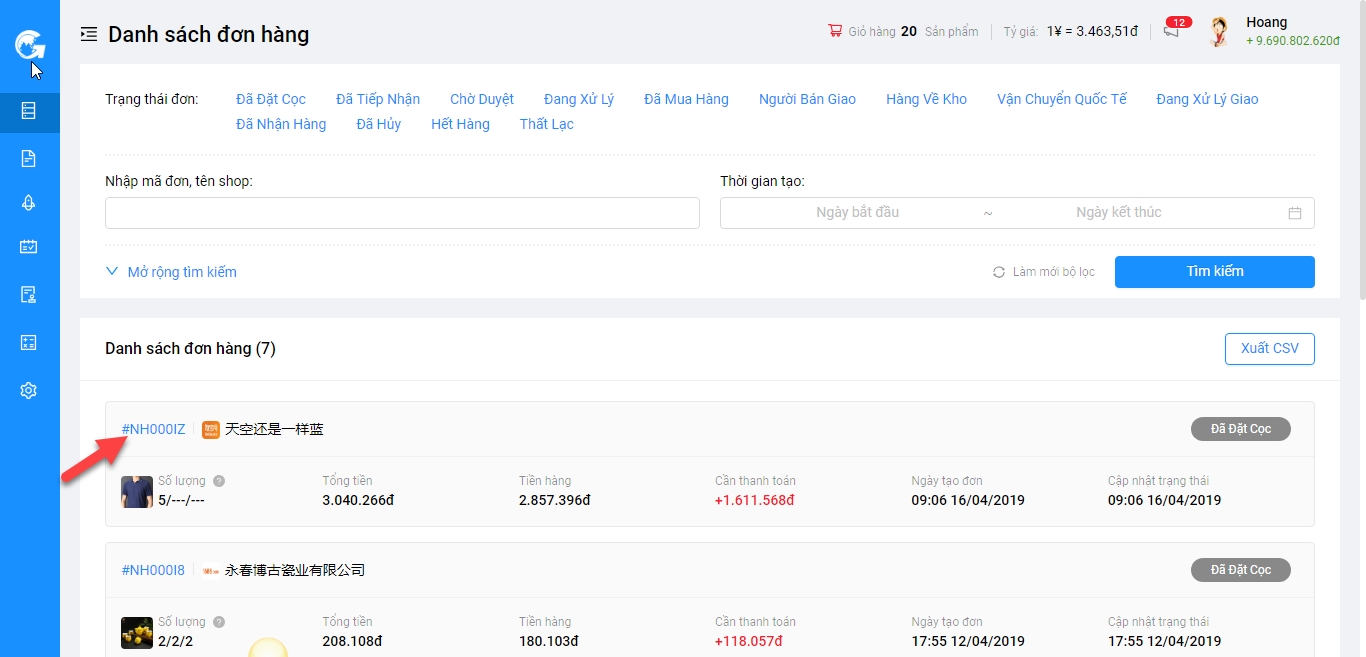Open notifications megaphone with 12 badge
Screen dimensions: 1366x657
1171,31
